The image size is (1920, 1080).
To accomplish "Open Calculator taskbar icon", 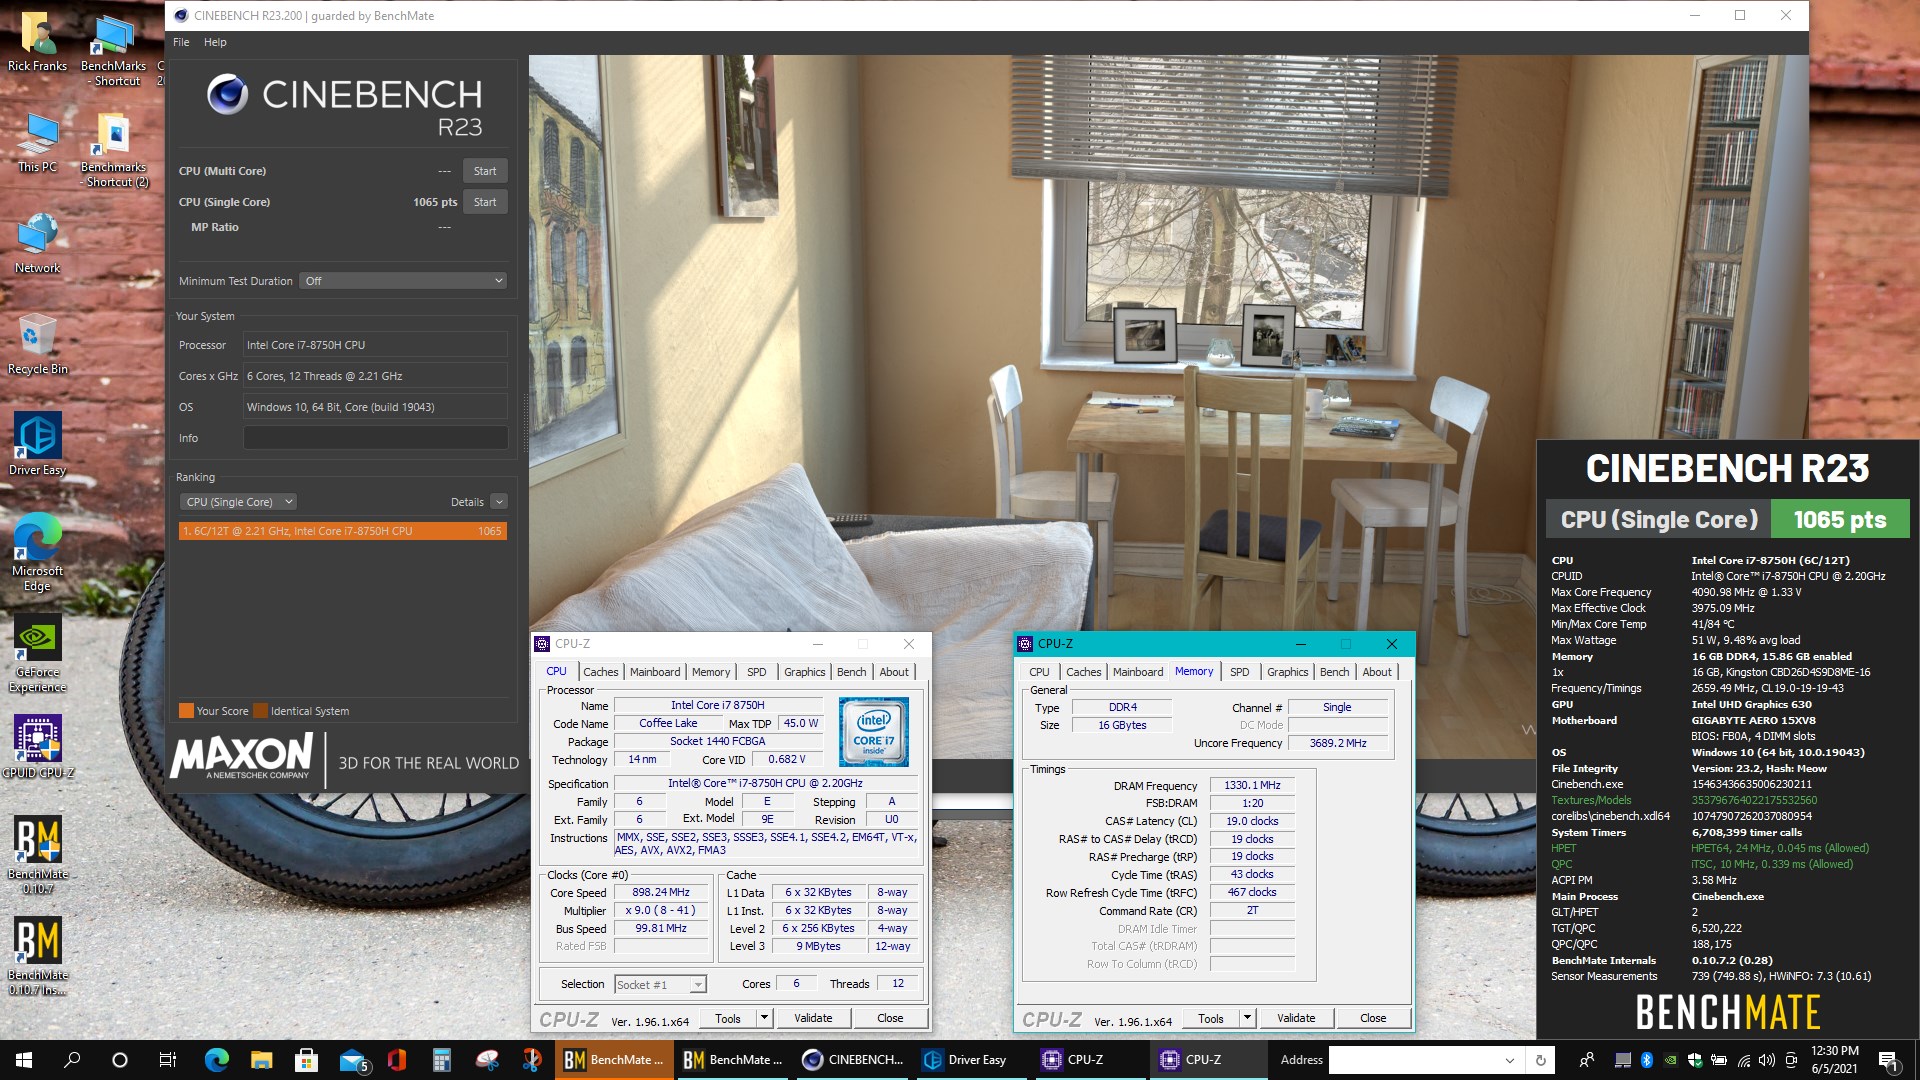I will click(x=441, y=1060).
